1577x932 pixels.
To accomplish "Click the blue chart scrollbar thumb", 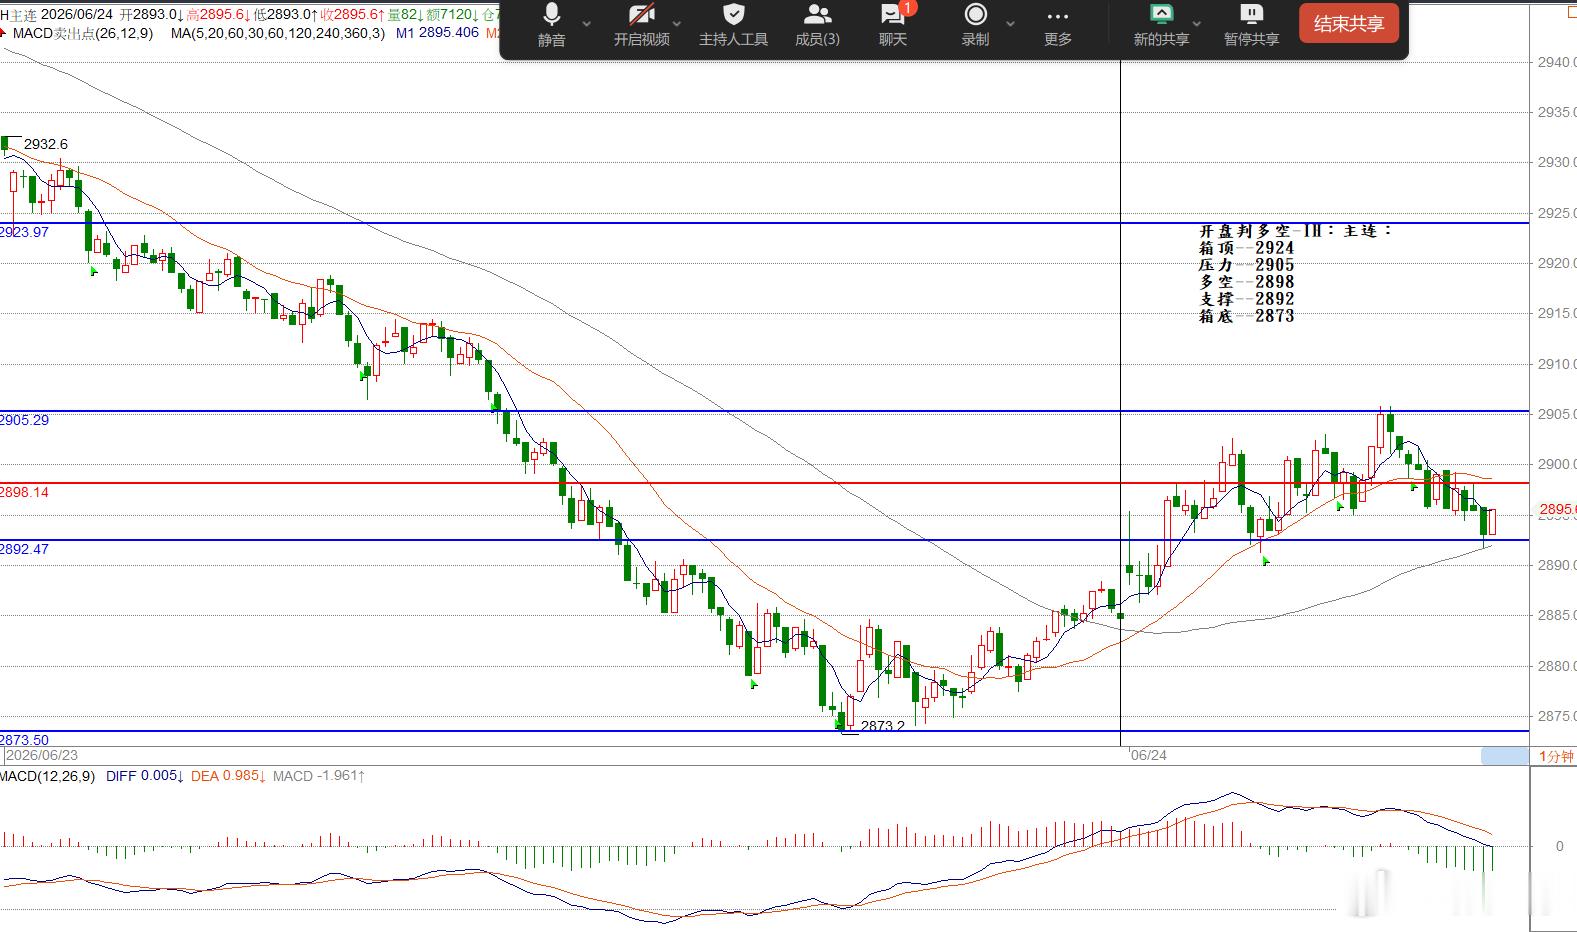I will coord(1504,756).
